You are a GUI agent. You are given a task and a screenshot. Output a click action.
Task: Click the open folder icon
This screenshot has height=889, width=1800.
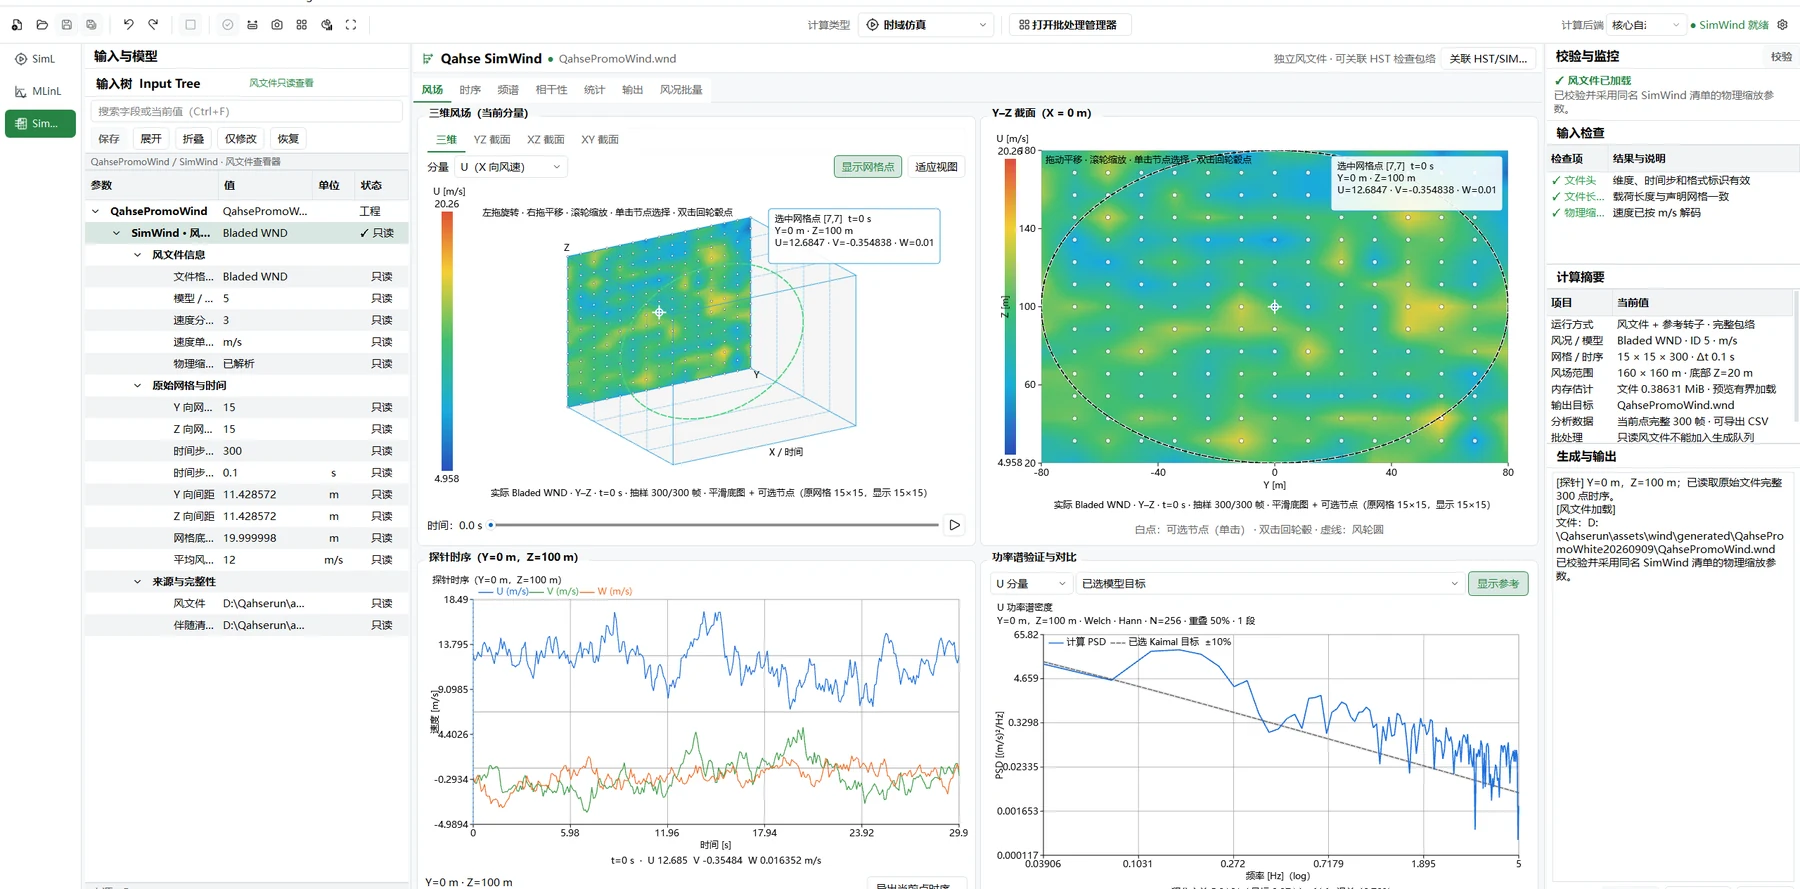(x=42, y=25)
